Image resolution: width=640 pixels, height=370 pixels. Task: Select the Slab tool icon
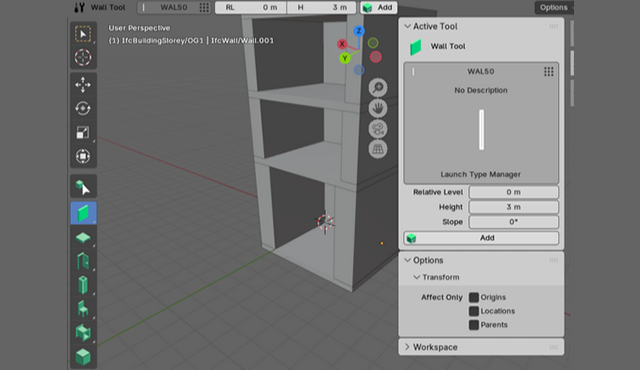83,237
